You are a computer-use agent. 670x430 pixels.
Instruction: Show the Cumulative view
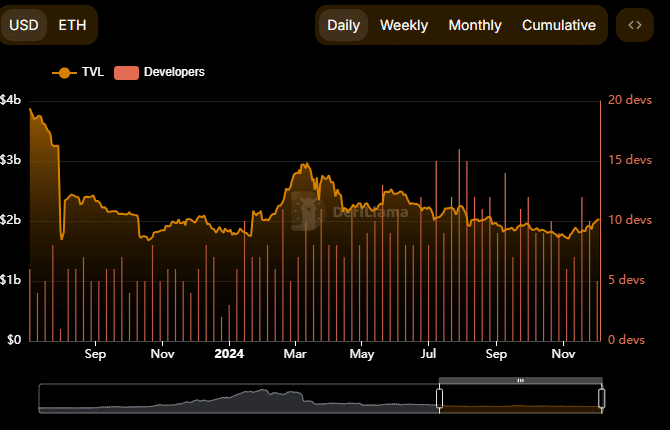pos(558,25)
